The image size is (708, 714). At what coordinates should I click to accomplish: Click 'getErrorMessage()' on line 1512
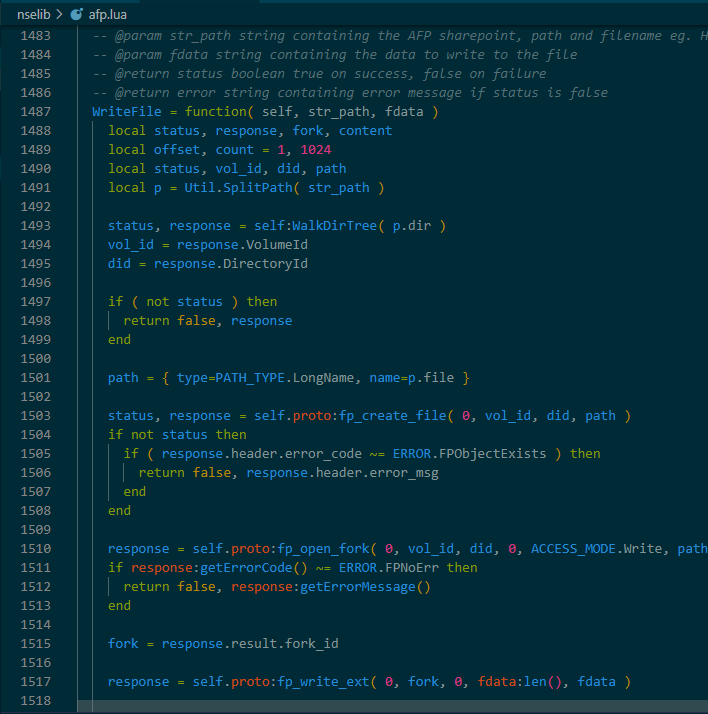[365, 586]
